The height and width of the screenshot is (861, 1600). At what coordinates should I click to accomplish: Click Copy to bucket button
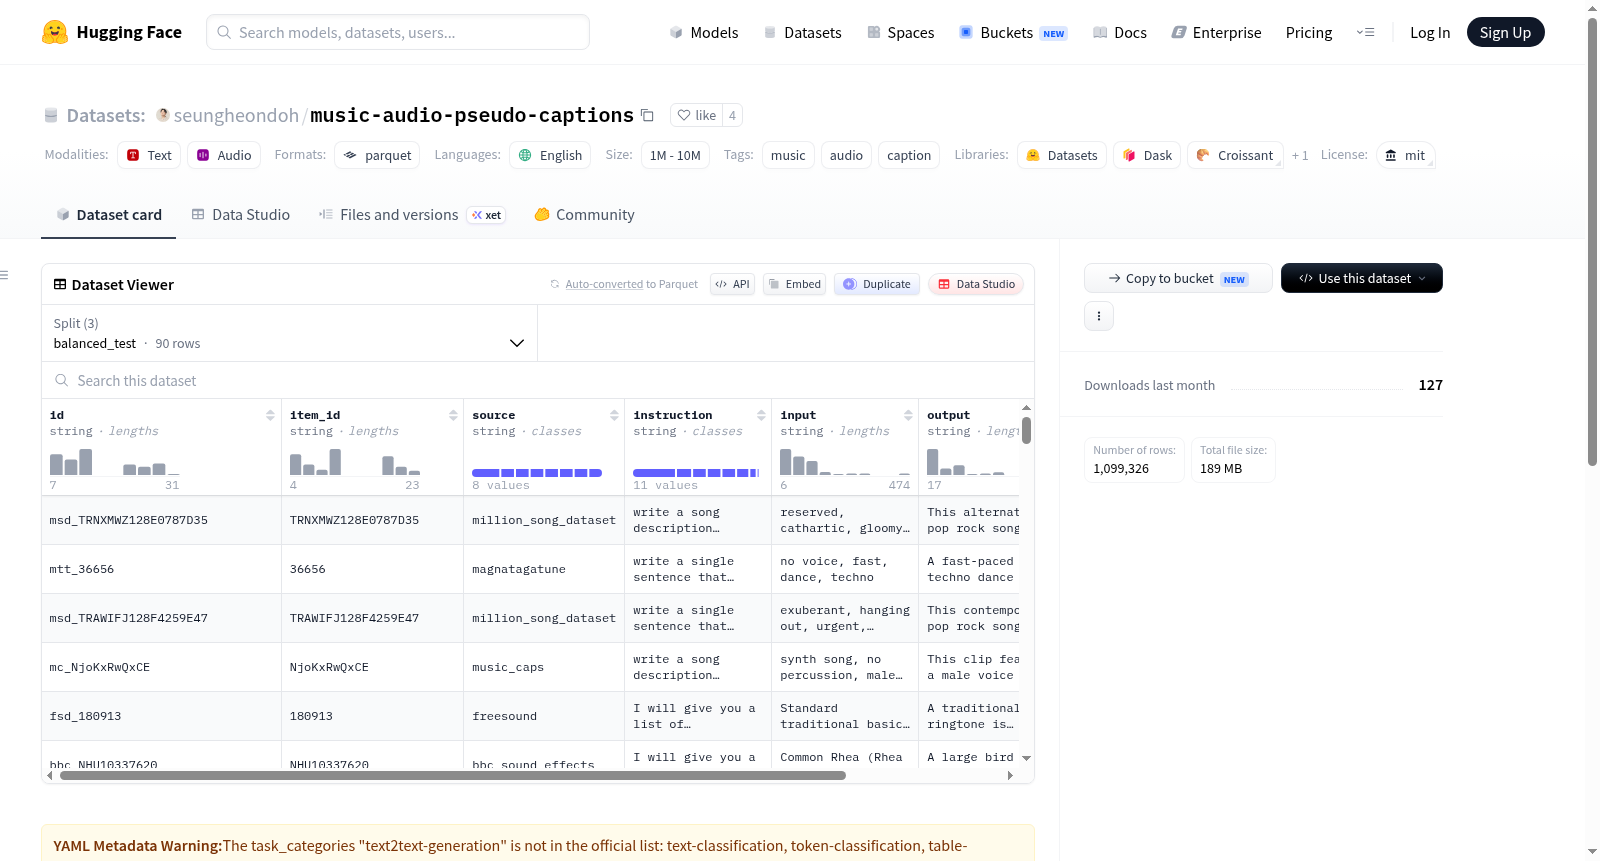coord(1178,278)
